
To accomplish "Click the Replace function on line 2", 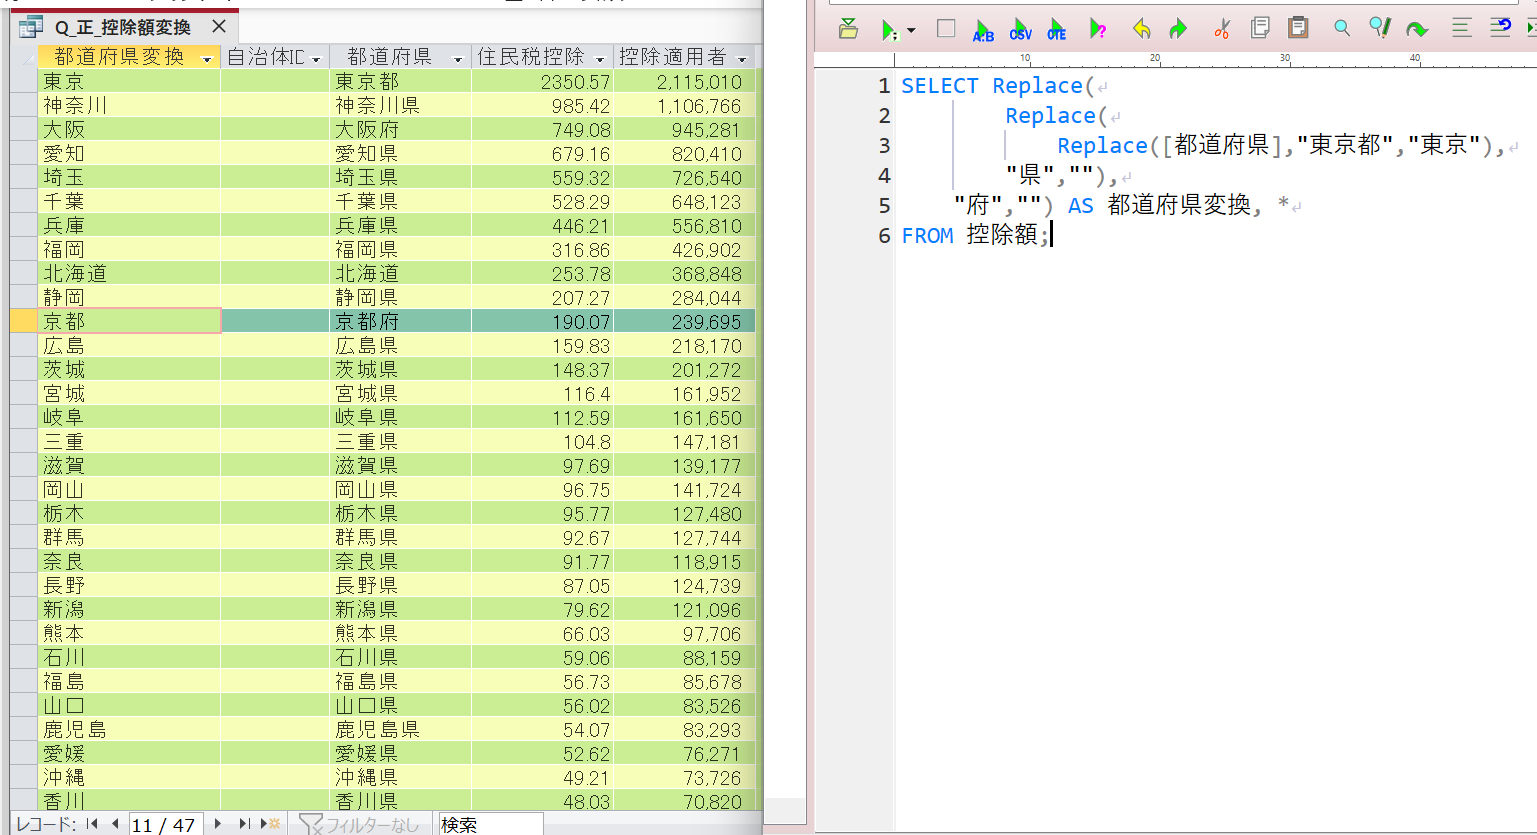I will click(1050, 116).
